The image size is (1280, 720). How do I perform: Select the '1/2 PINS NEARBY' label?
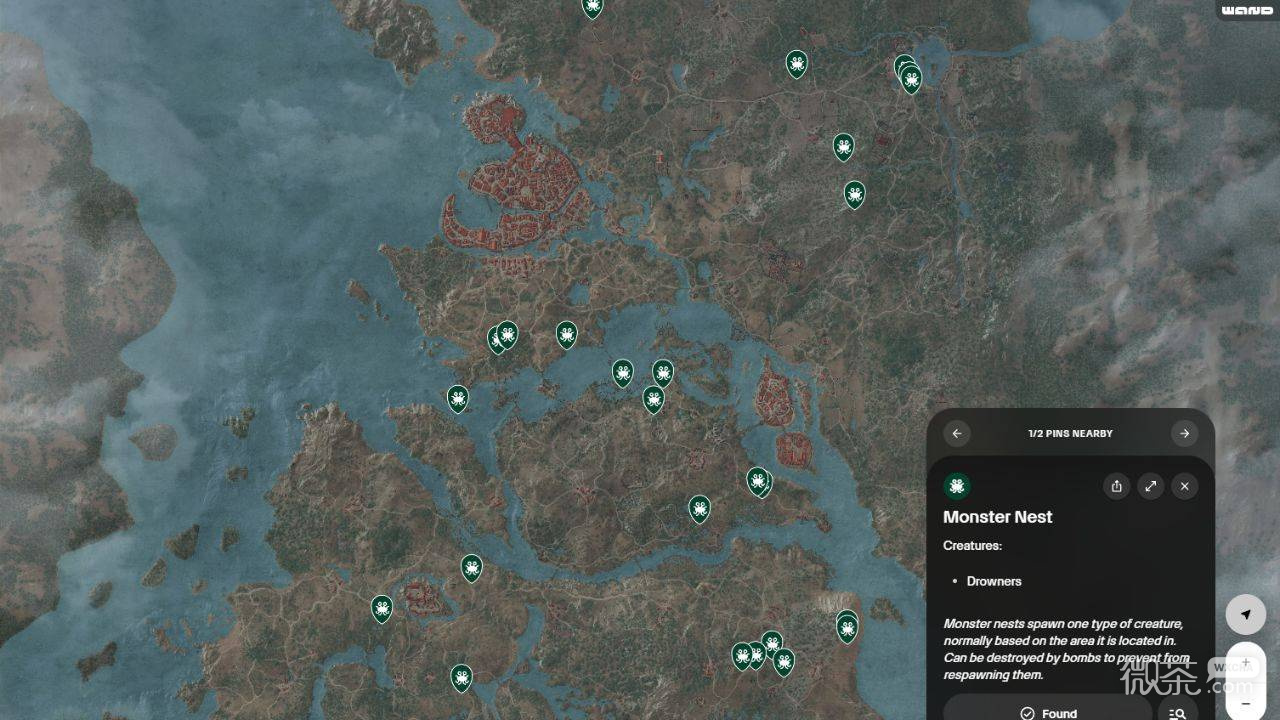[1070, 434]
